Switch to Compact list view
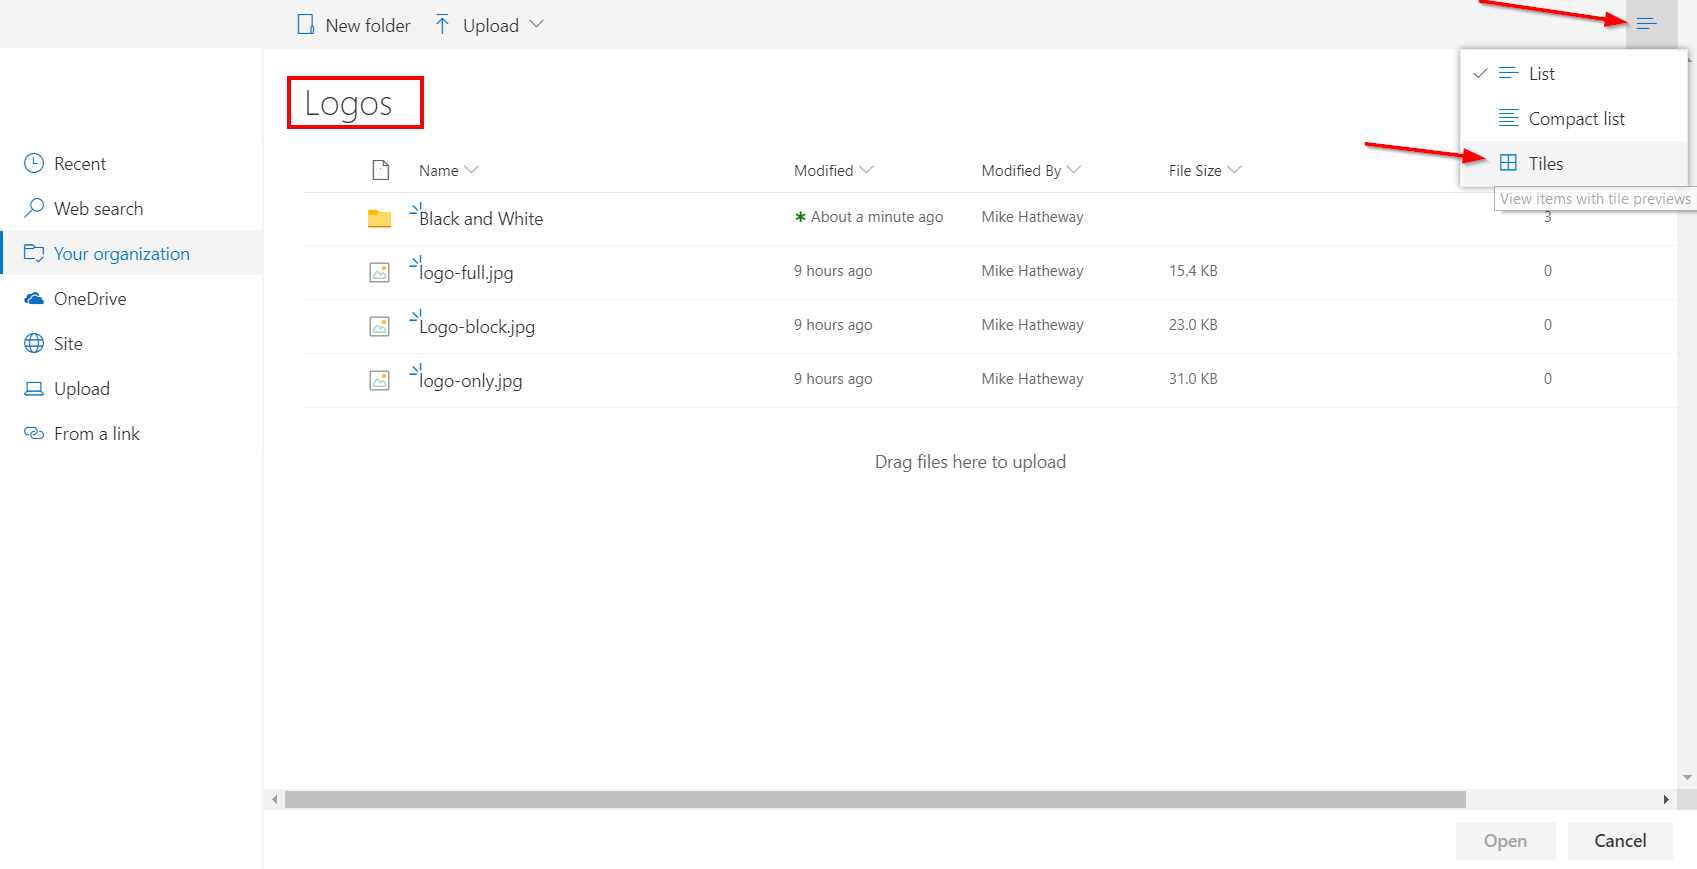The width and height of the screenshot is (1697, 869). pyautogui.click(x=1576, y=118)
